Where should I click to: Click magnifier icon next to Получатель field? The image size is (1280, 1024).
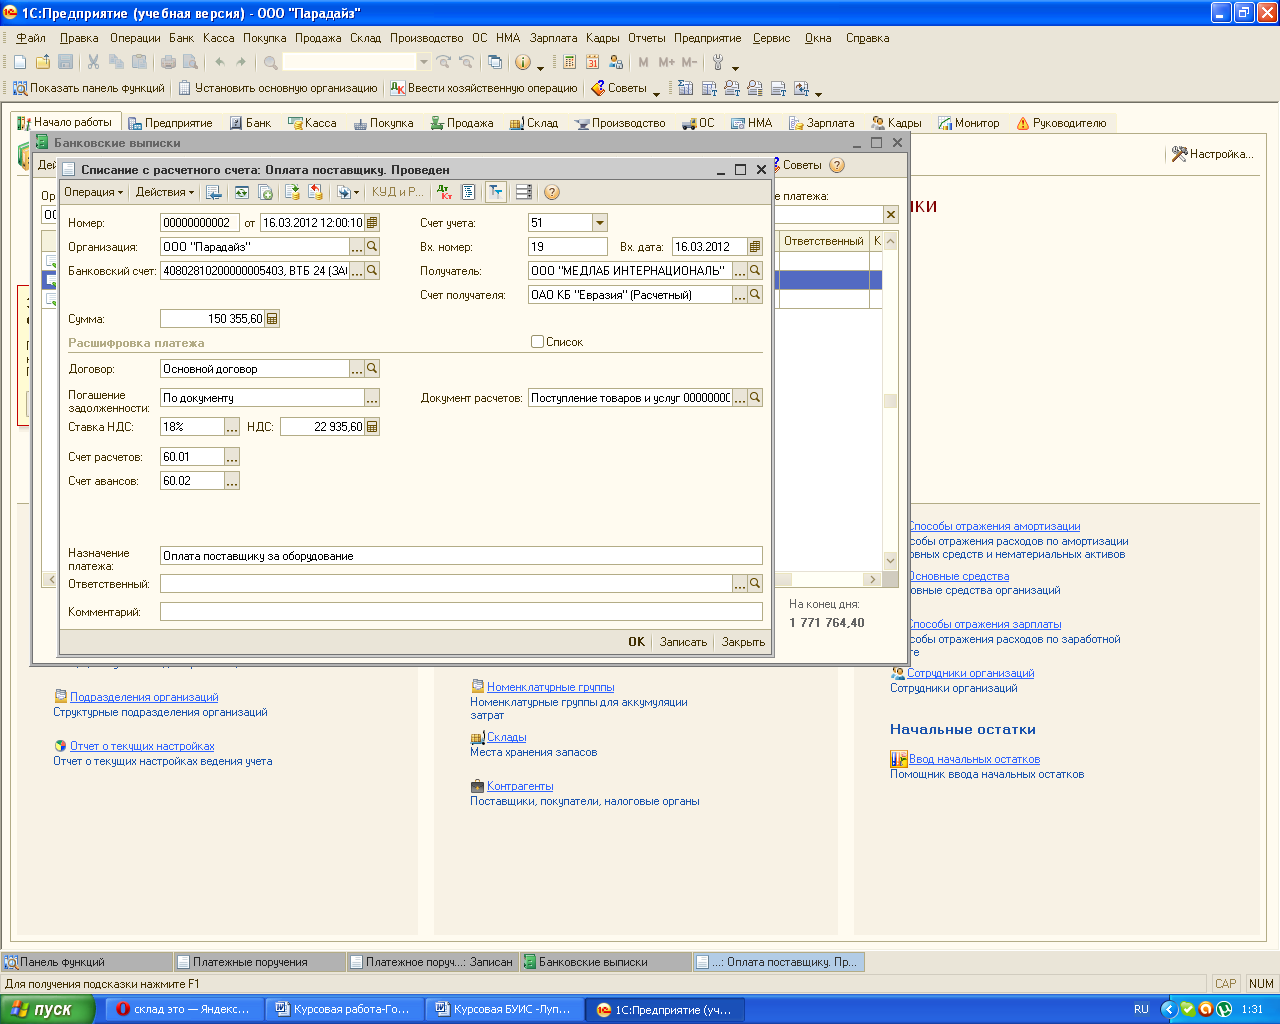755,271
